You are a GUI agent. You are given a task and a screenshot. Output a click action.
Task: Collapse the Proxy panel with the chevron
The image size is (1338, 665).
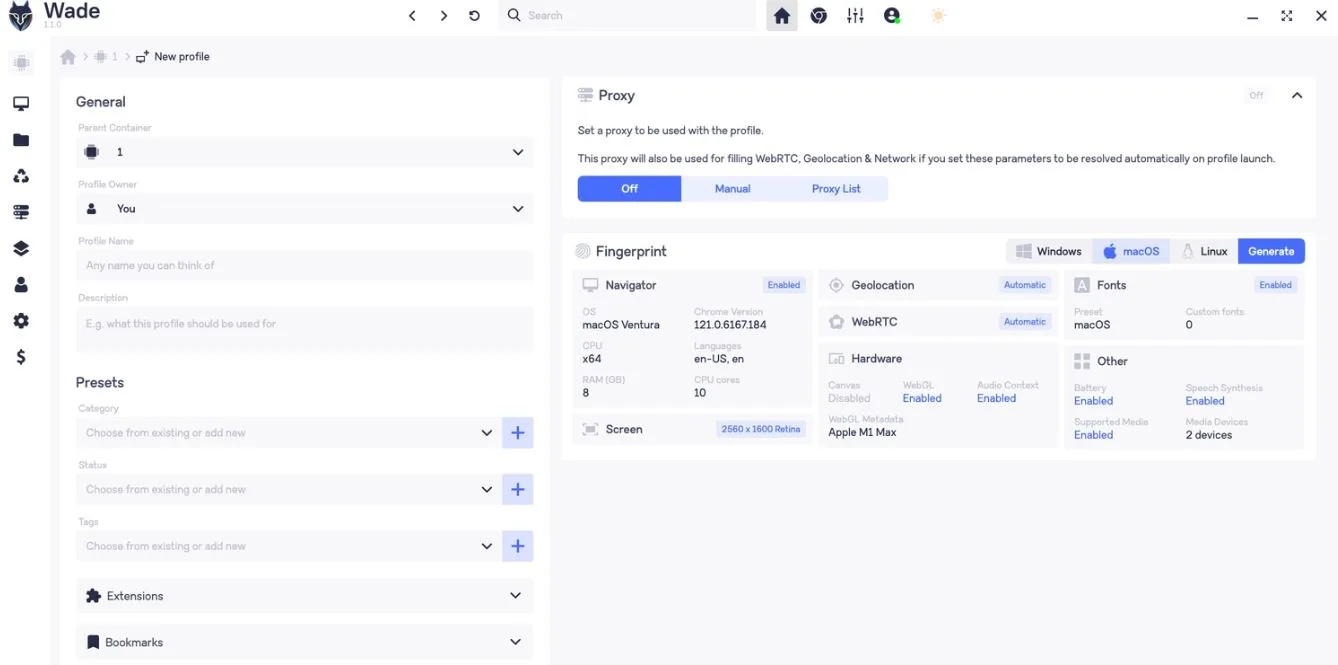[1297, 96]
